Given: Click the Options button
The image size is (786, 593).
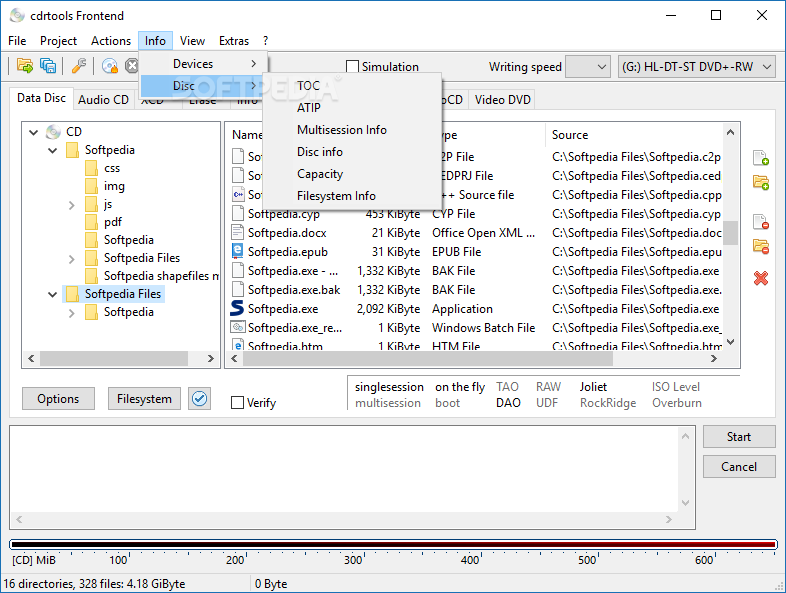Looking at the screenshot, I should (58, 399).
